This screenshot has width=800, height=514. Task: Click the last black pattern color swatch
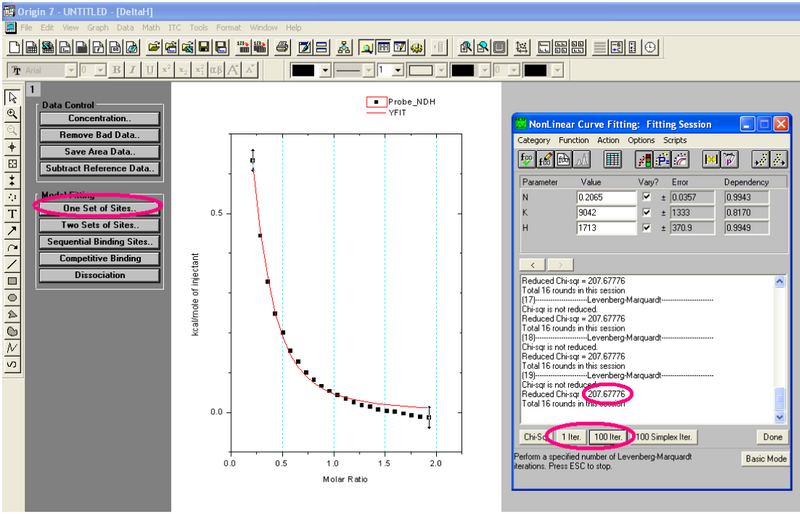point(536,70)
